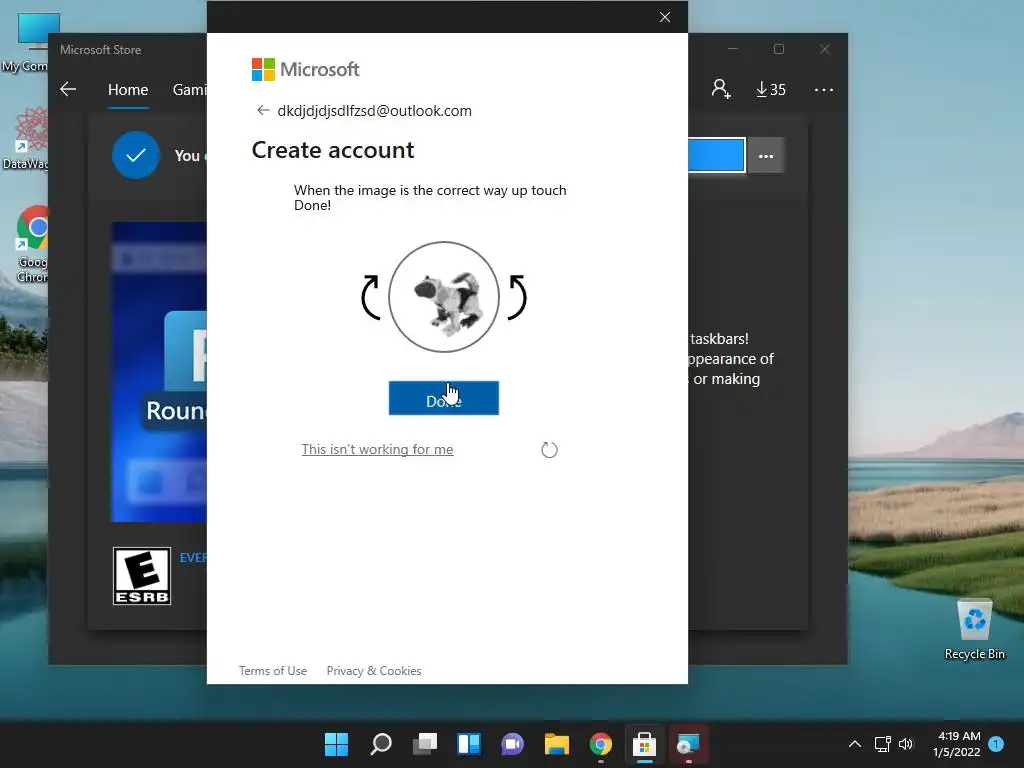Click the blue action button in Microsoft Store page
1024x768 pixels.
coord(716,155)
